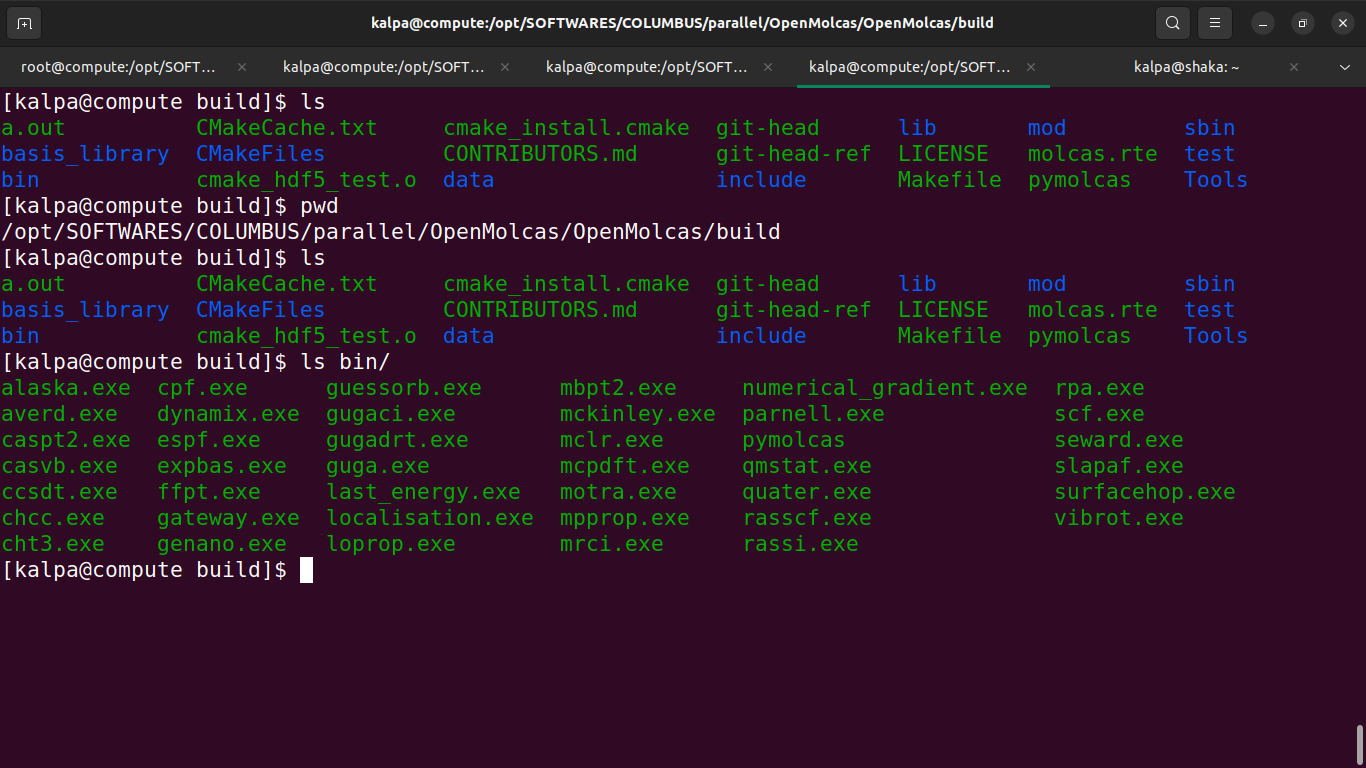The height and width of the screenshot is (768, 1366).
Task: Click mckinley.exe file name
Action: [x=638, y=414]
